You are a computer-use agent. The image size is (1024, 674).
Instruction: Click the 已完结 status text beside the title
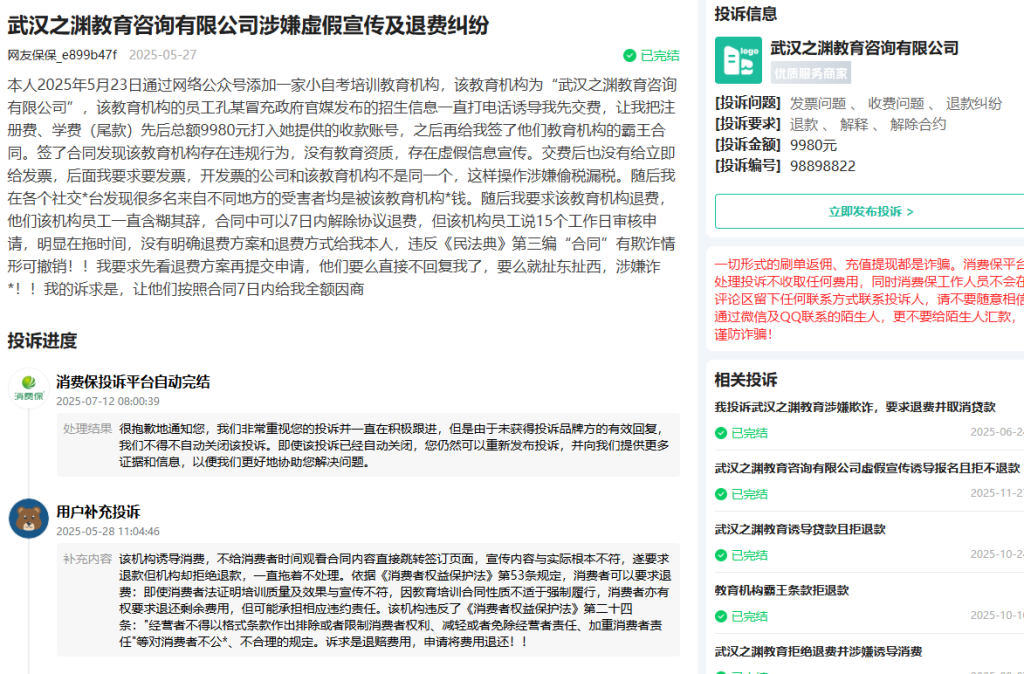(x=660, y=56)
